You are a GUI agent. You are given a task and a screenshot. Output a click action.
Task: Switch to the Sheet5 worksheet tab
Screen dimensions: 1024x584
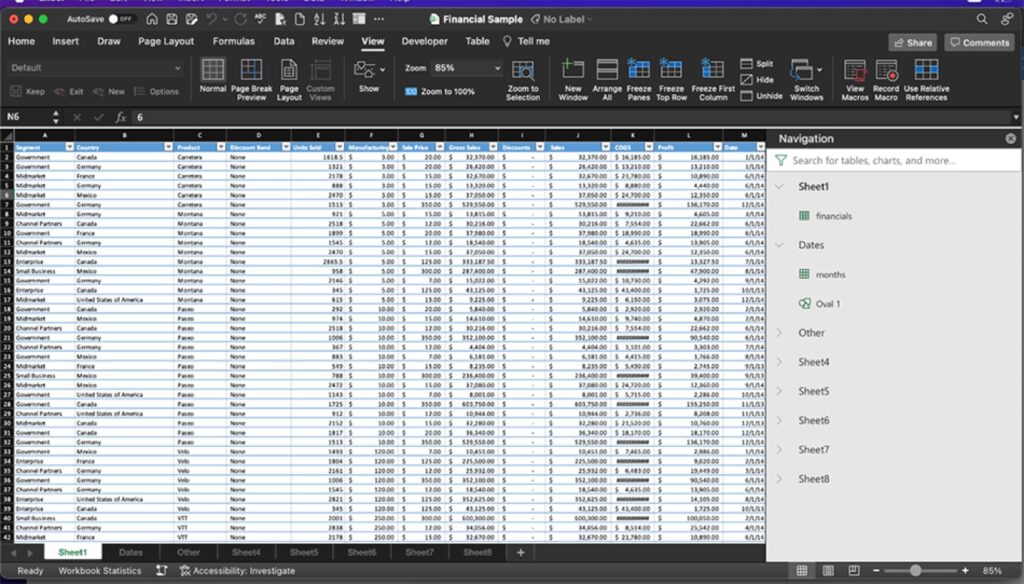(304, 552)
